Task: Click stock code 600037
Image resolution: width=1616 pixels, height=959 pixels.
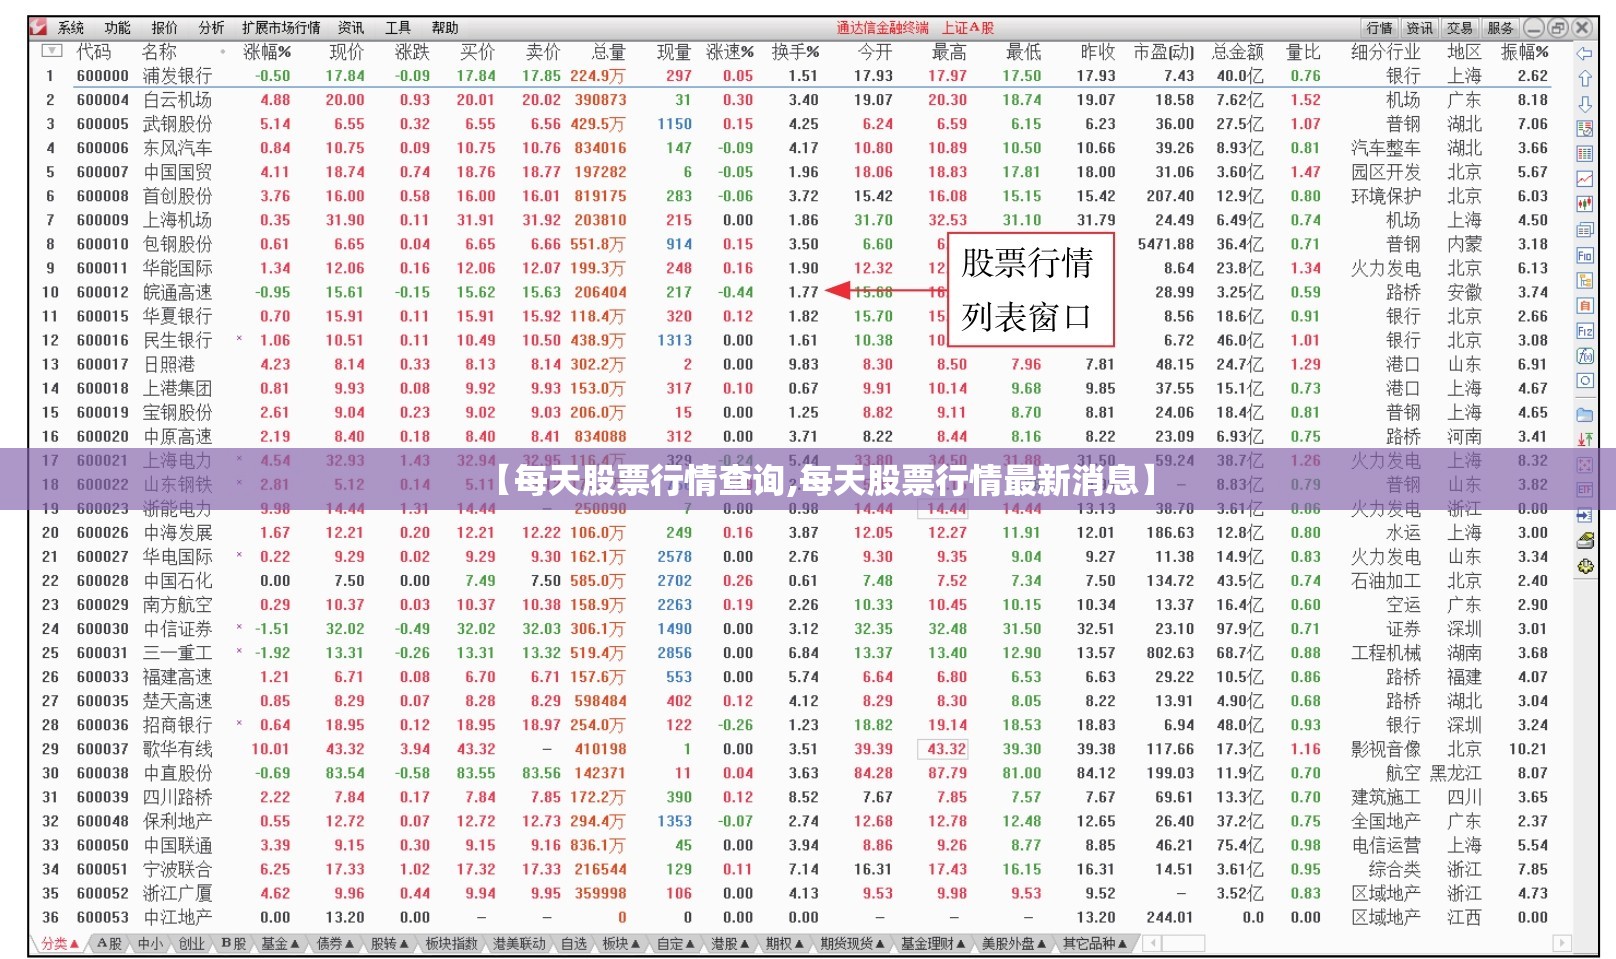Action: (103, 749)
